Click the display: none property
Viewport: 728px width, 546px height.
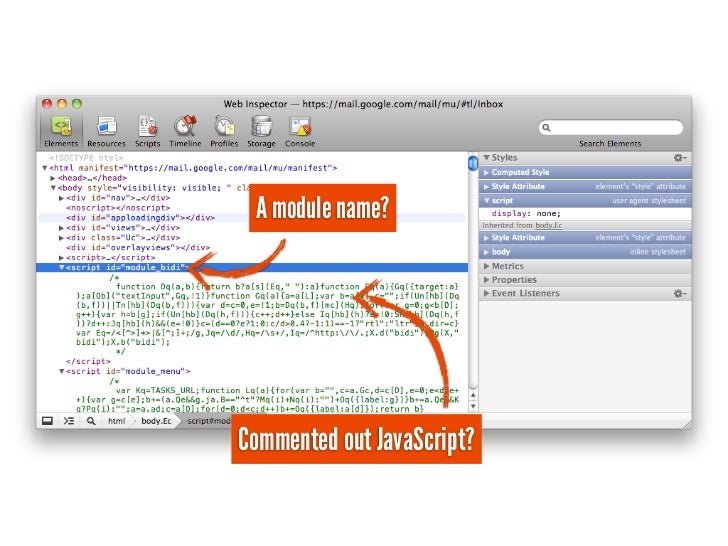[526, 214]
